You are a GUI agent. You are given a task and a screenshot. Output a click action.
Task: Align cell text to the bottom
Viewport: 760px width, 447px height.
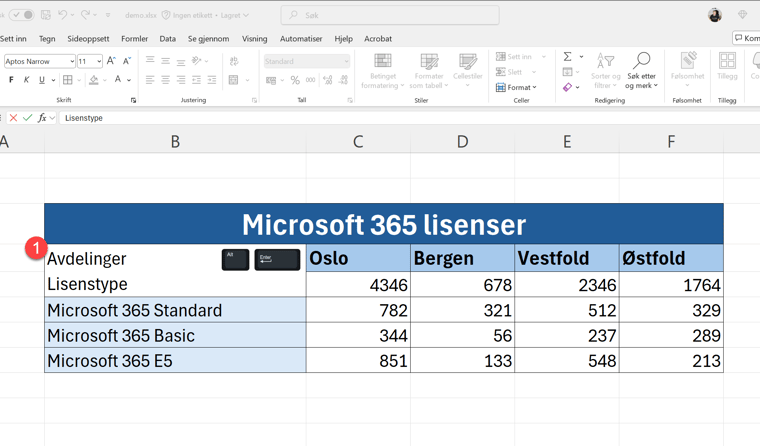coord(181,61)
